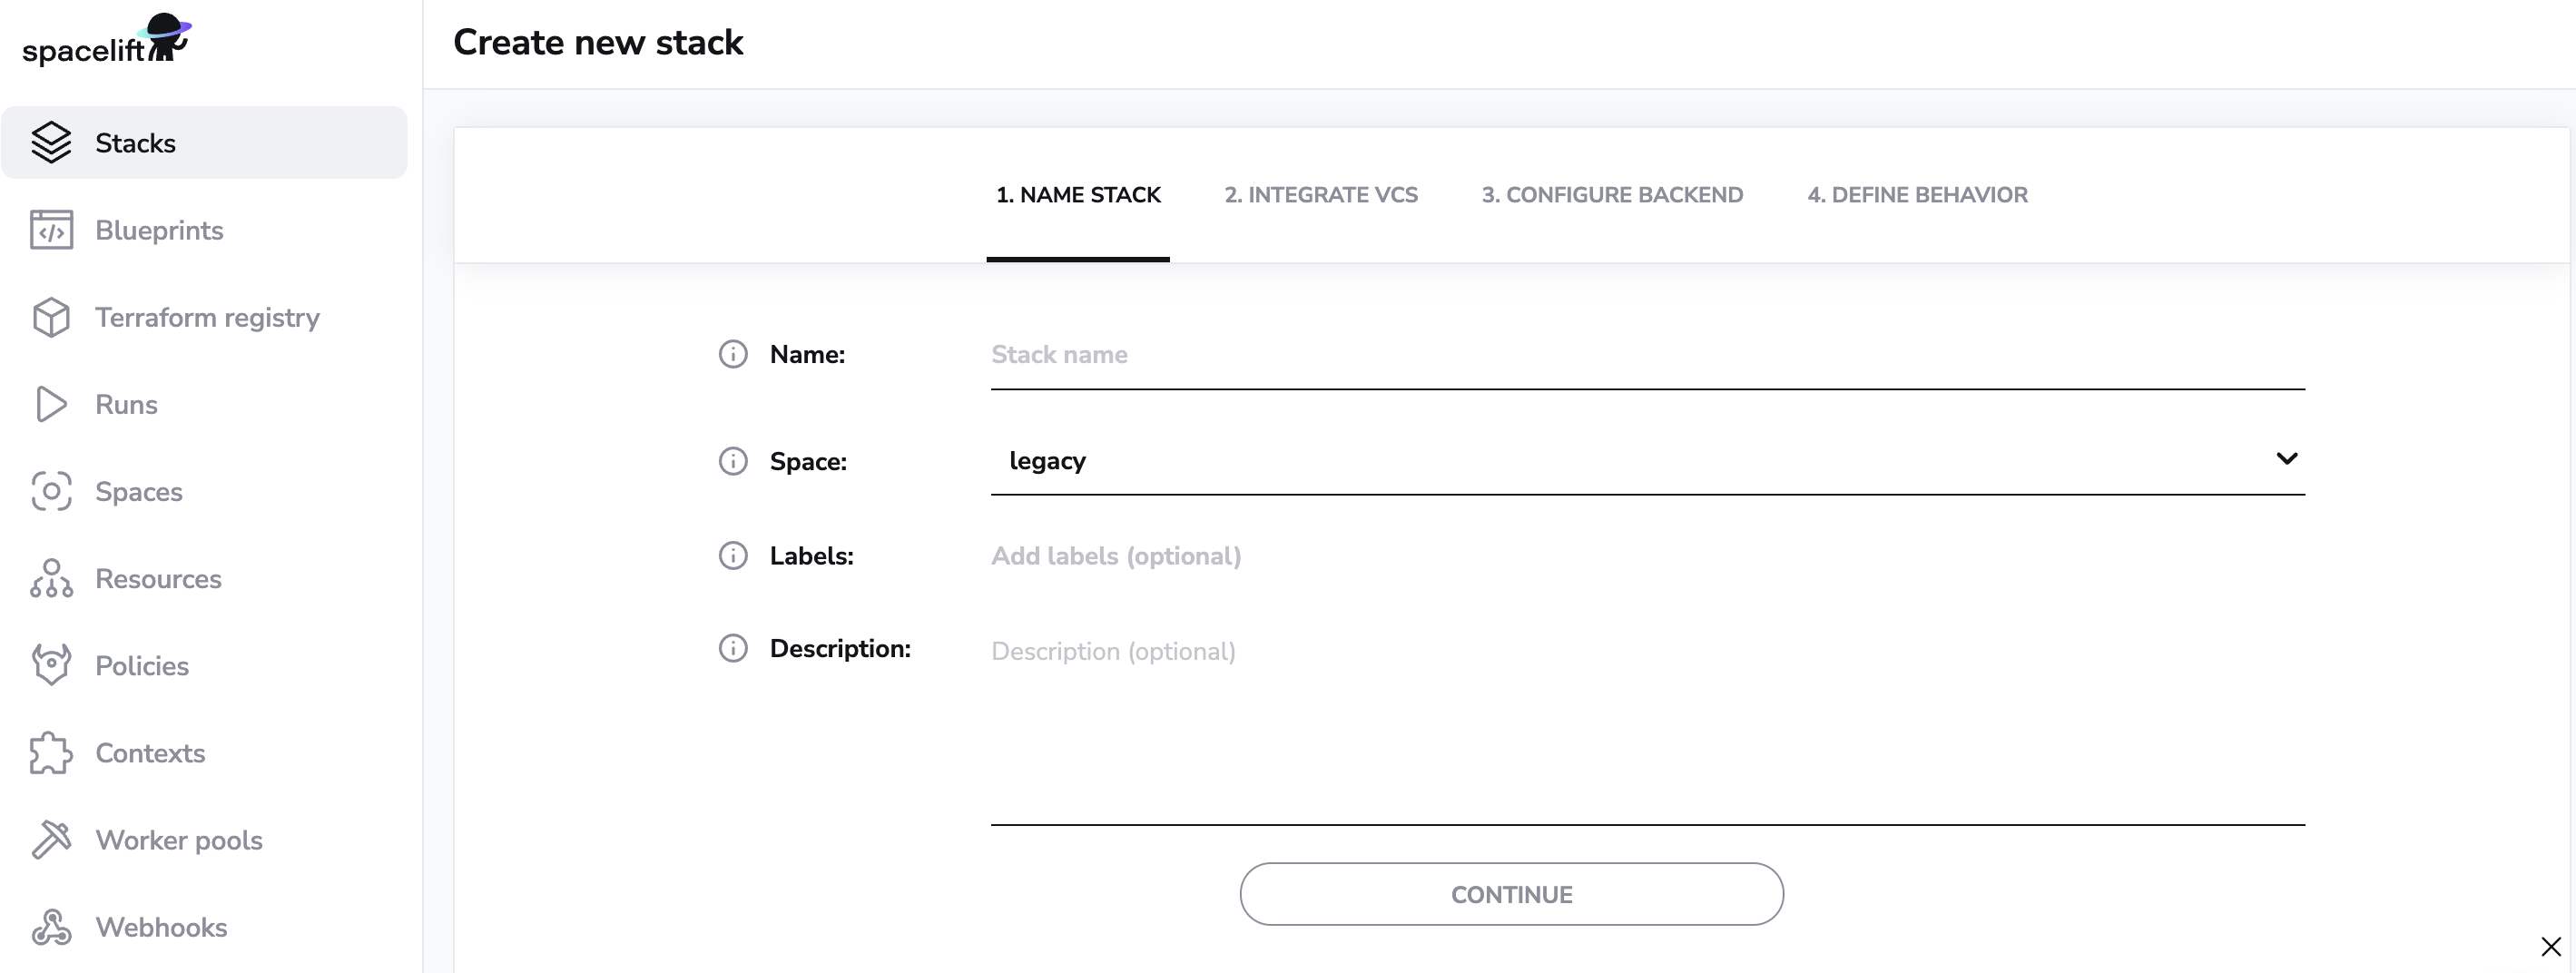Image resolution: width=2576 pixels, height=973 pixels.
Task: Jump to Define Behavior step tab
Action: [1917, 195]
